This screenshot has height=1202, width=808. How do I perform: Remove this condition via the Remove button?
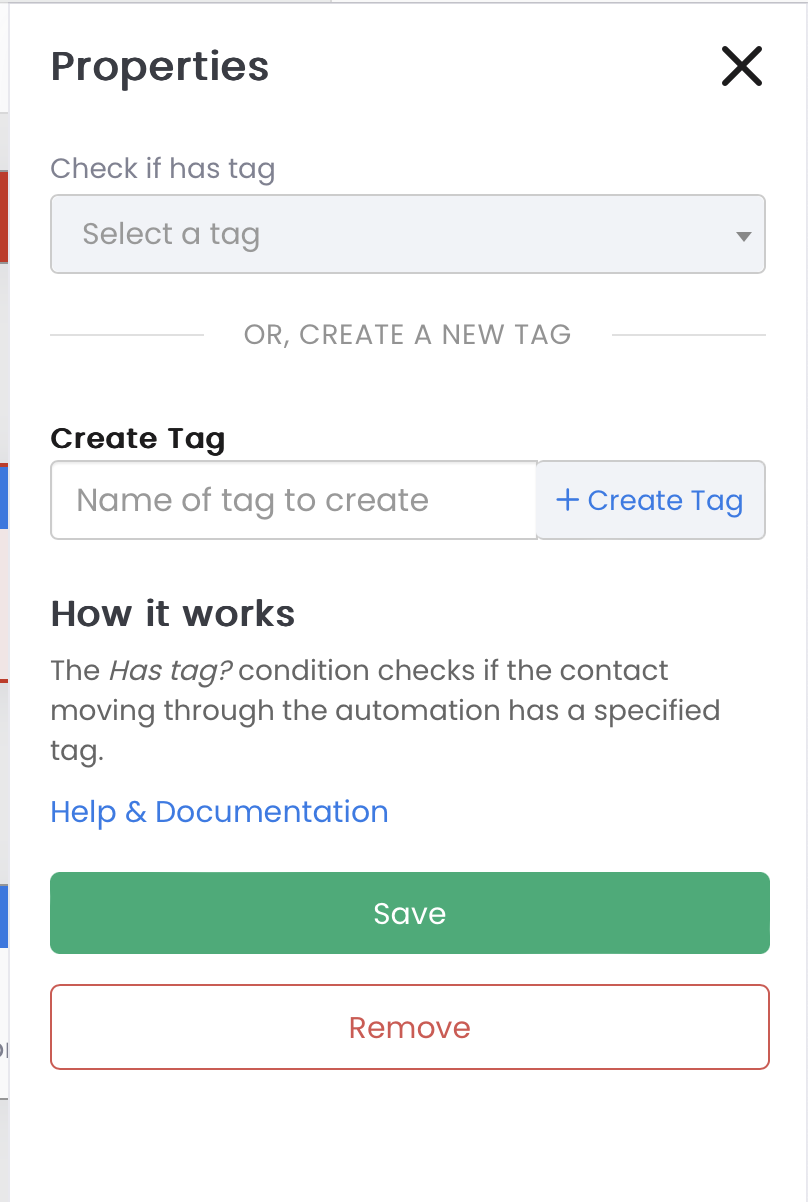(410, 1027)
